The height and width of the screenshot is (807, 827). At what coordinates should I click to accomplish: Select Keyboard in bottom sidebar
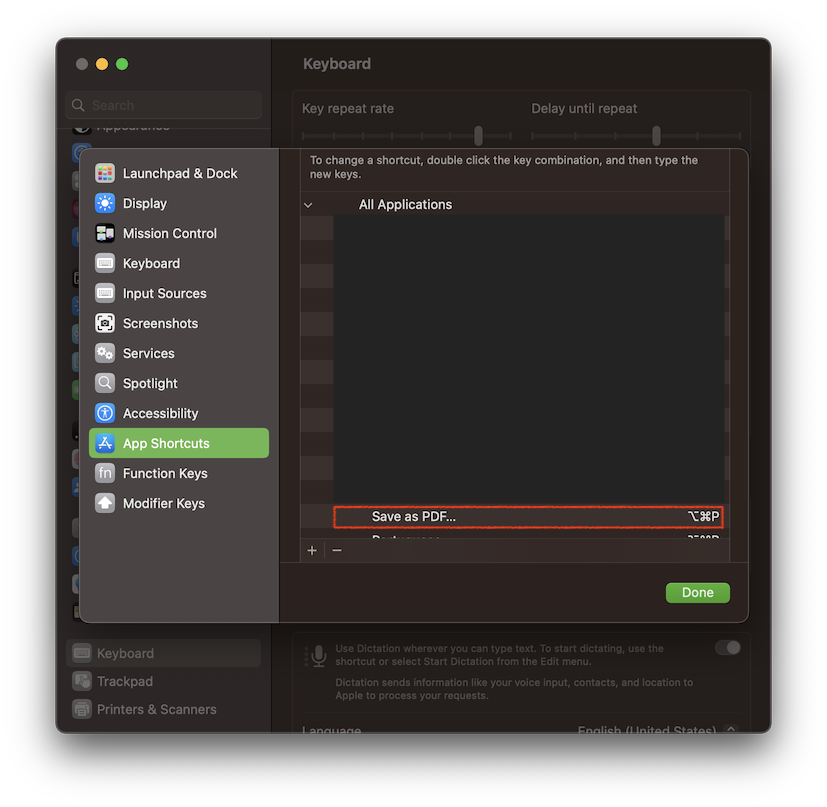(164, 654)
